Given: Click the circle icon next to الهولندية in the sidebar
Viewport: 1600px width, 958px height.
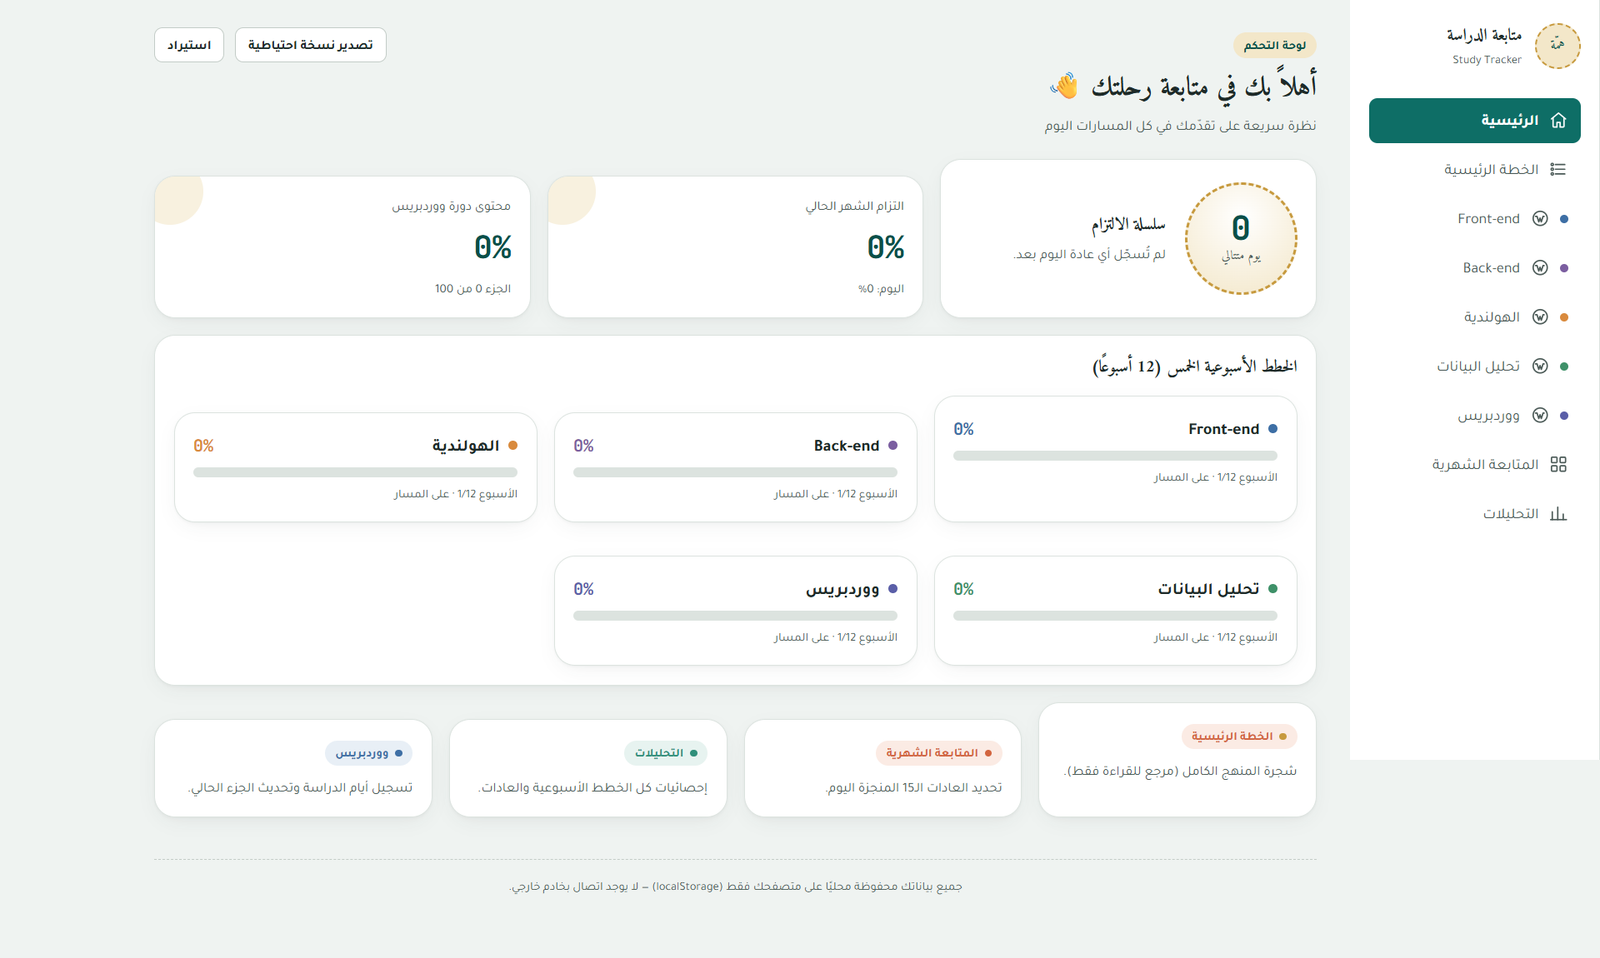Looking at the screenshot, I should [1540, 317].
